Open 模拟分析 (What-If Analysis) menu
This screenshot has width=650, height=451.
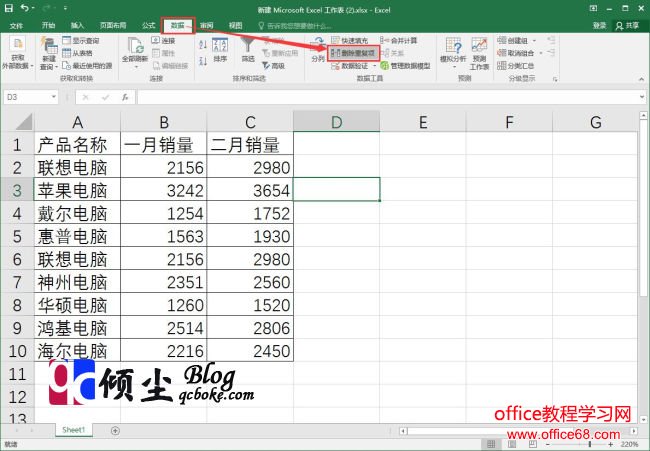(x=453, y=53)
